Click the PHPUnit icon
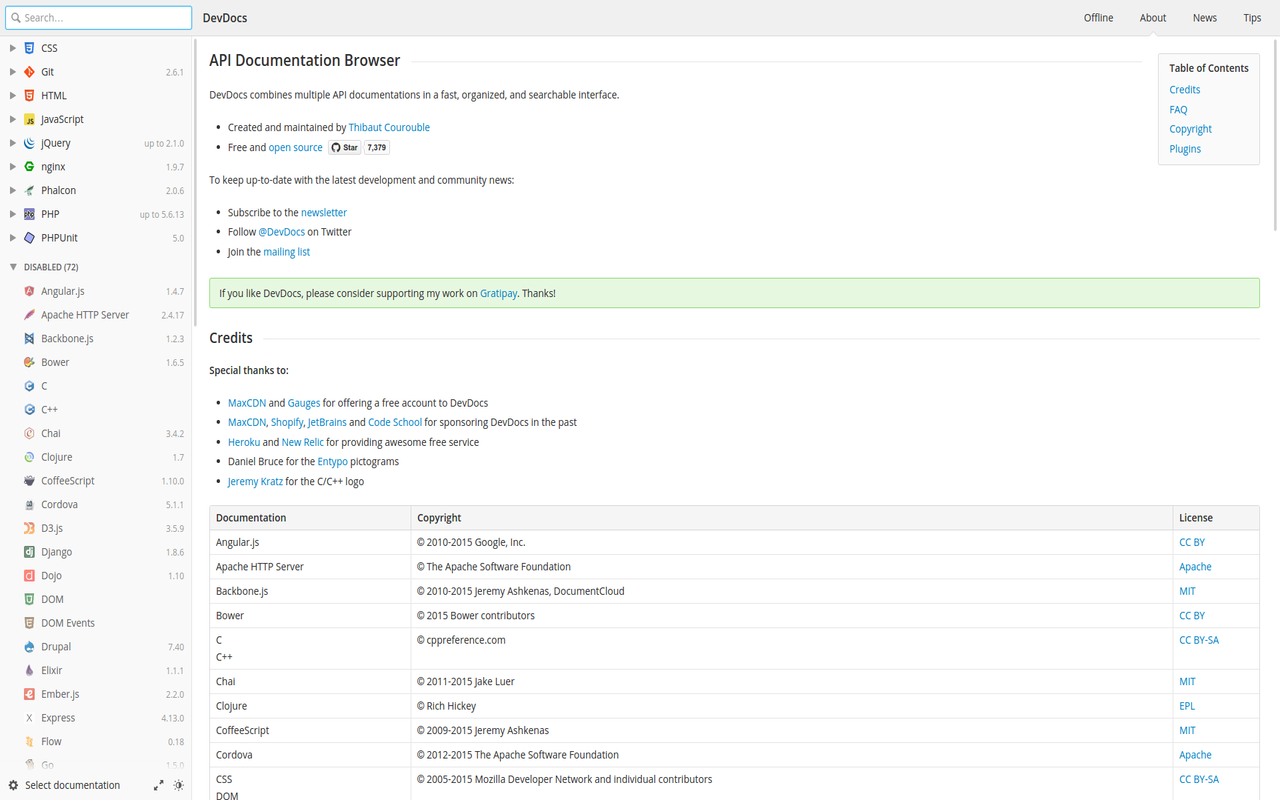 tap(29, 238)
